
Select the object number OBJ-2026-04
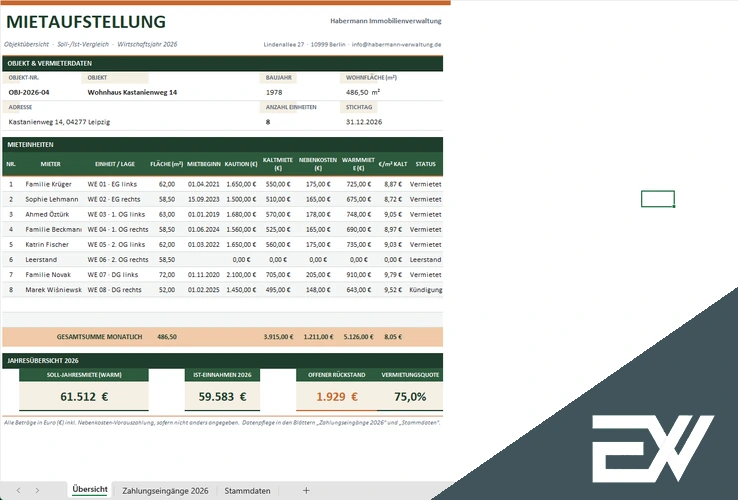pos(29,92)
